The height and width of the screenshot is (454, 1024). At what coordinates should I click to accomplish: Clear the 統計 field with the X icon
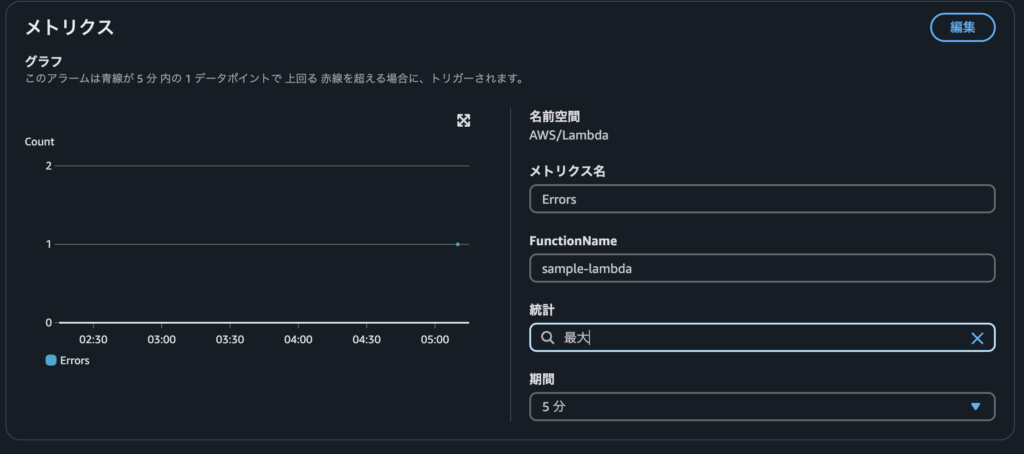pyautogui.click(x=977, y=338)
